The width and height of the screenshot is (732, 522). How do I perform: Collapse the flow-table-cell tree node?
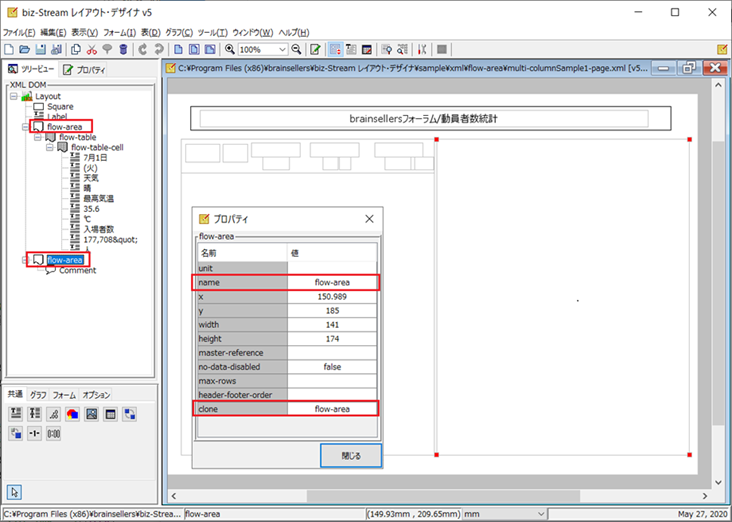pos(50,148)
